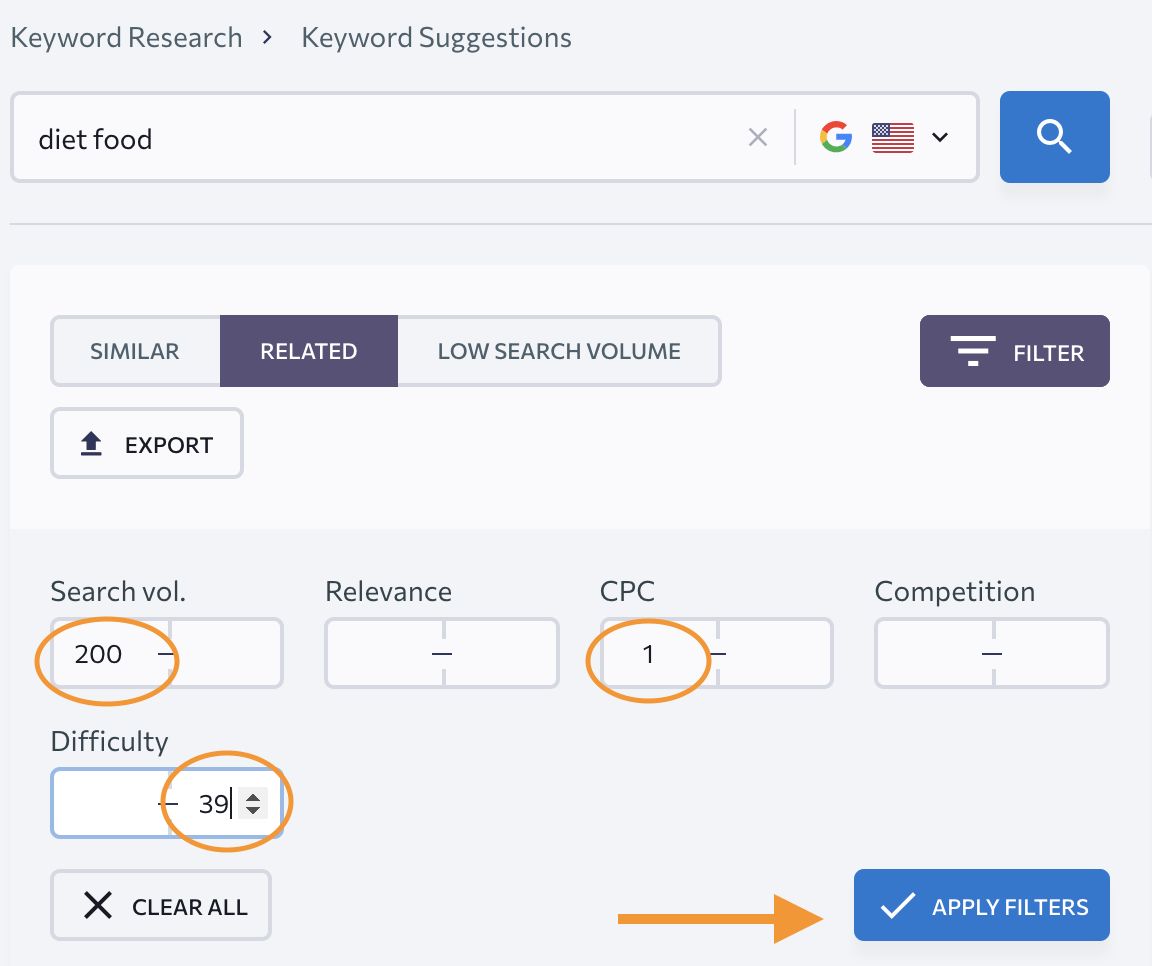Click the US flag icon
1152x966 pixels.
click(892, 137)
